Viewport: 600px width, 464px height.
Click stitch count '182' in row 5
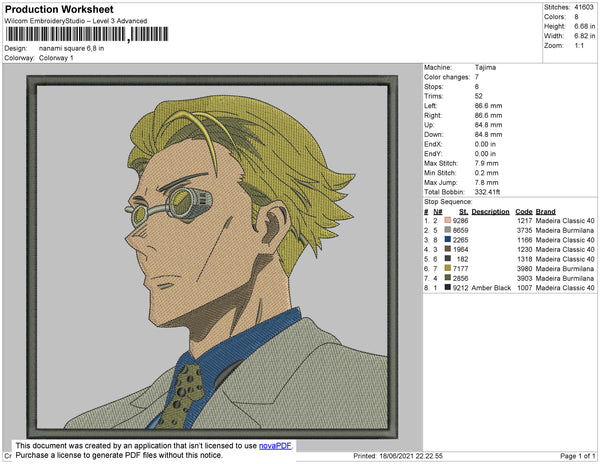463,259
